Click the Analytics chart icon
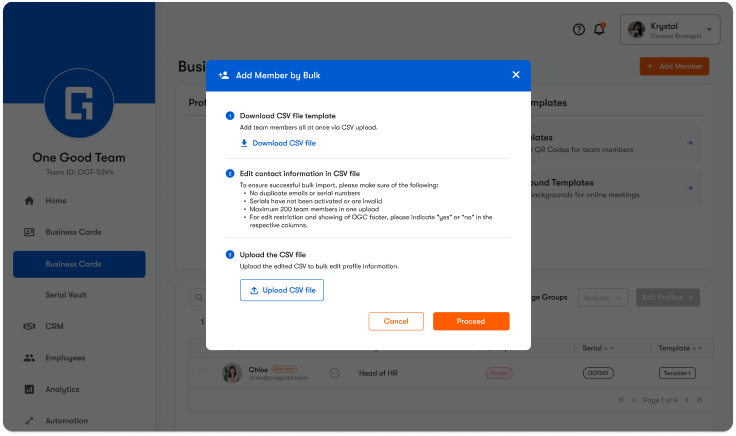 point(29,389)
